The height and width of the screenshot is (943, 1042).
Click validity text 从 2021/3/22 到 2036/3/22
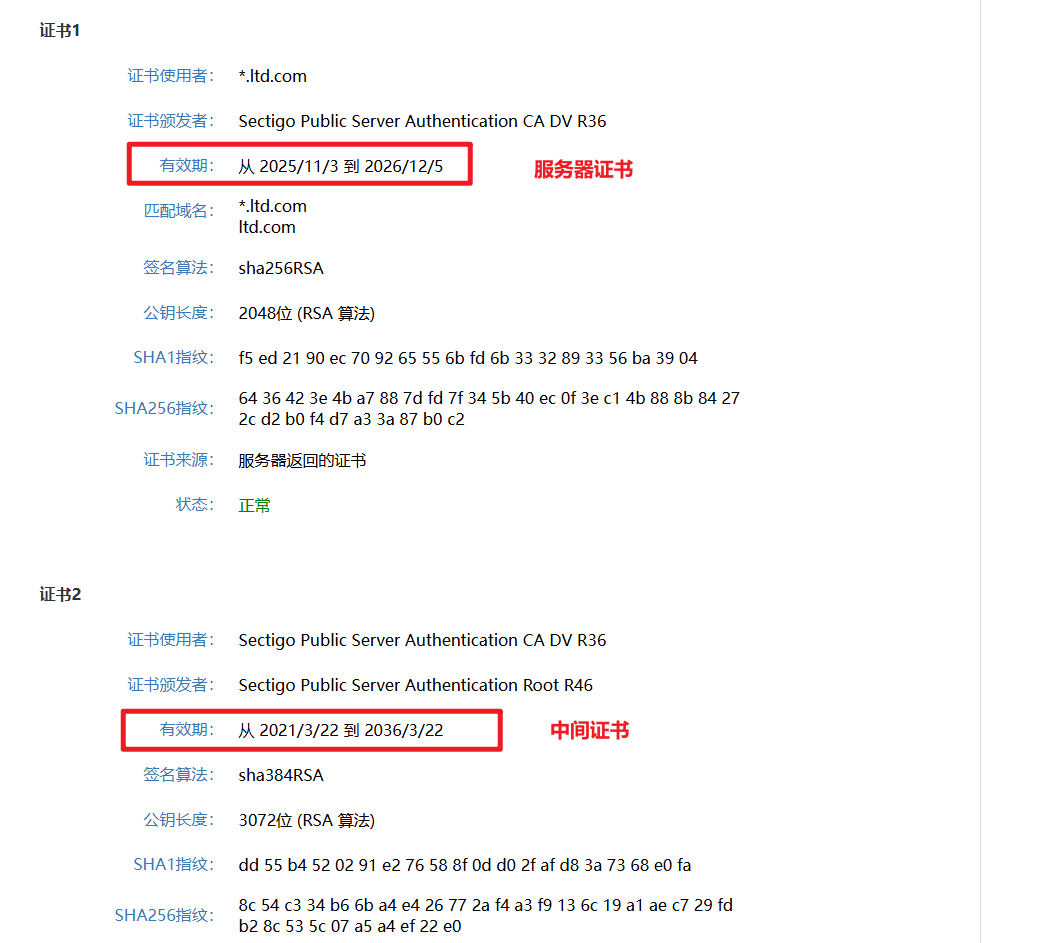tap(341, 730)
